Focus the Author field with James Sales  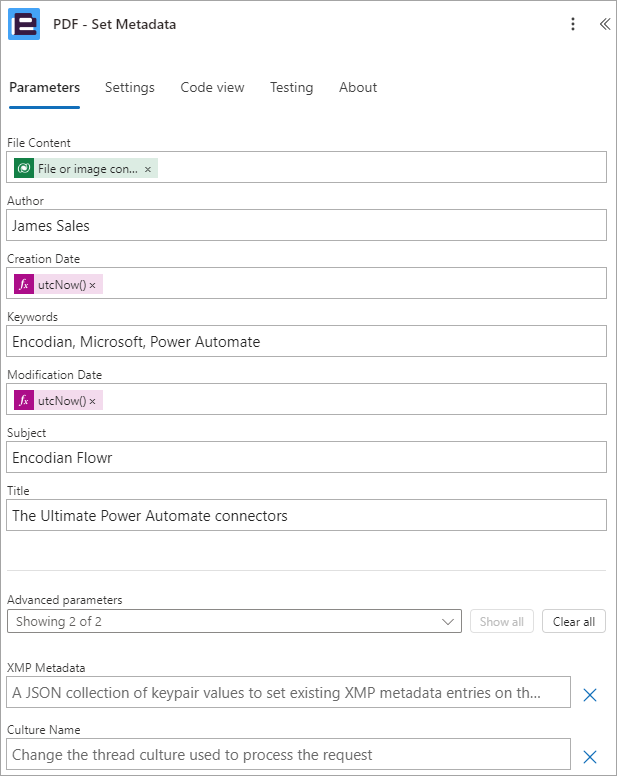pyautogui.click(x=306, y=225)
